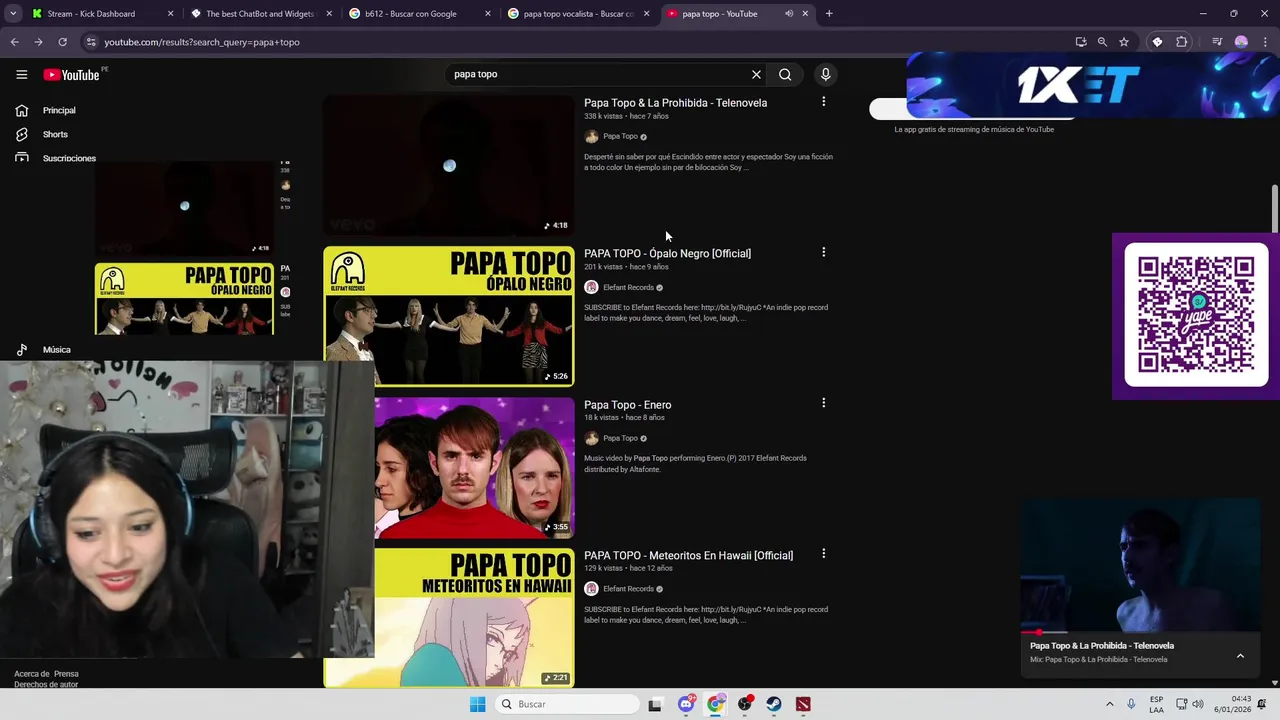Click Prensa footer link

pyautogui.click(x=66, y=674)
